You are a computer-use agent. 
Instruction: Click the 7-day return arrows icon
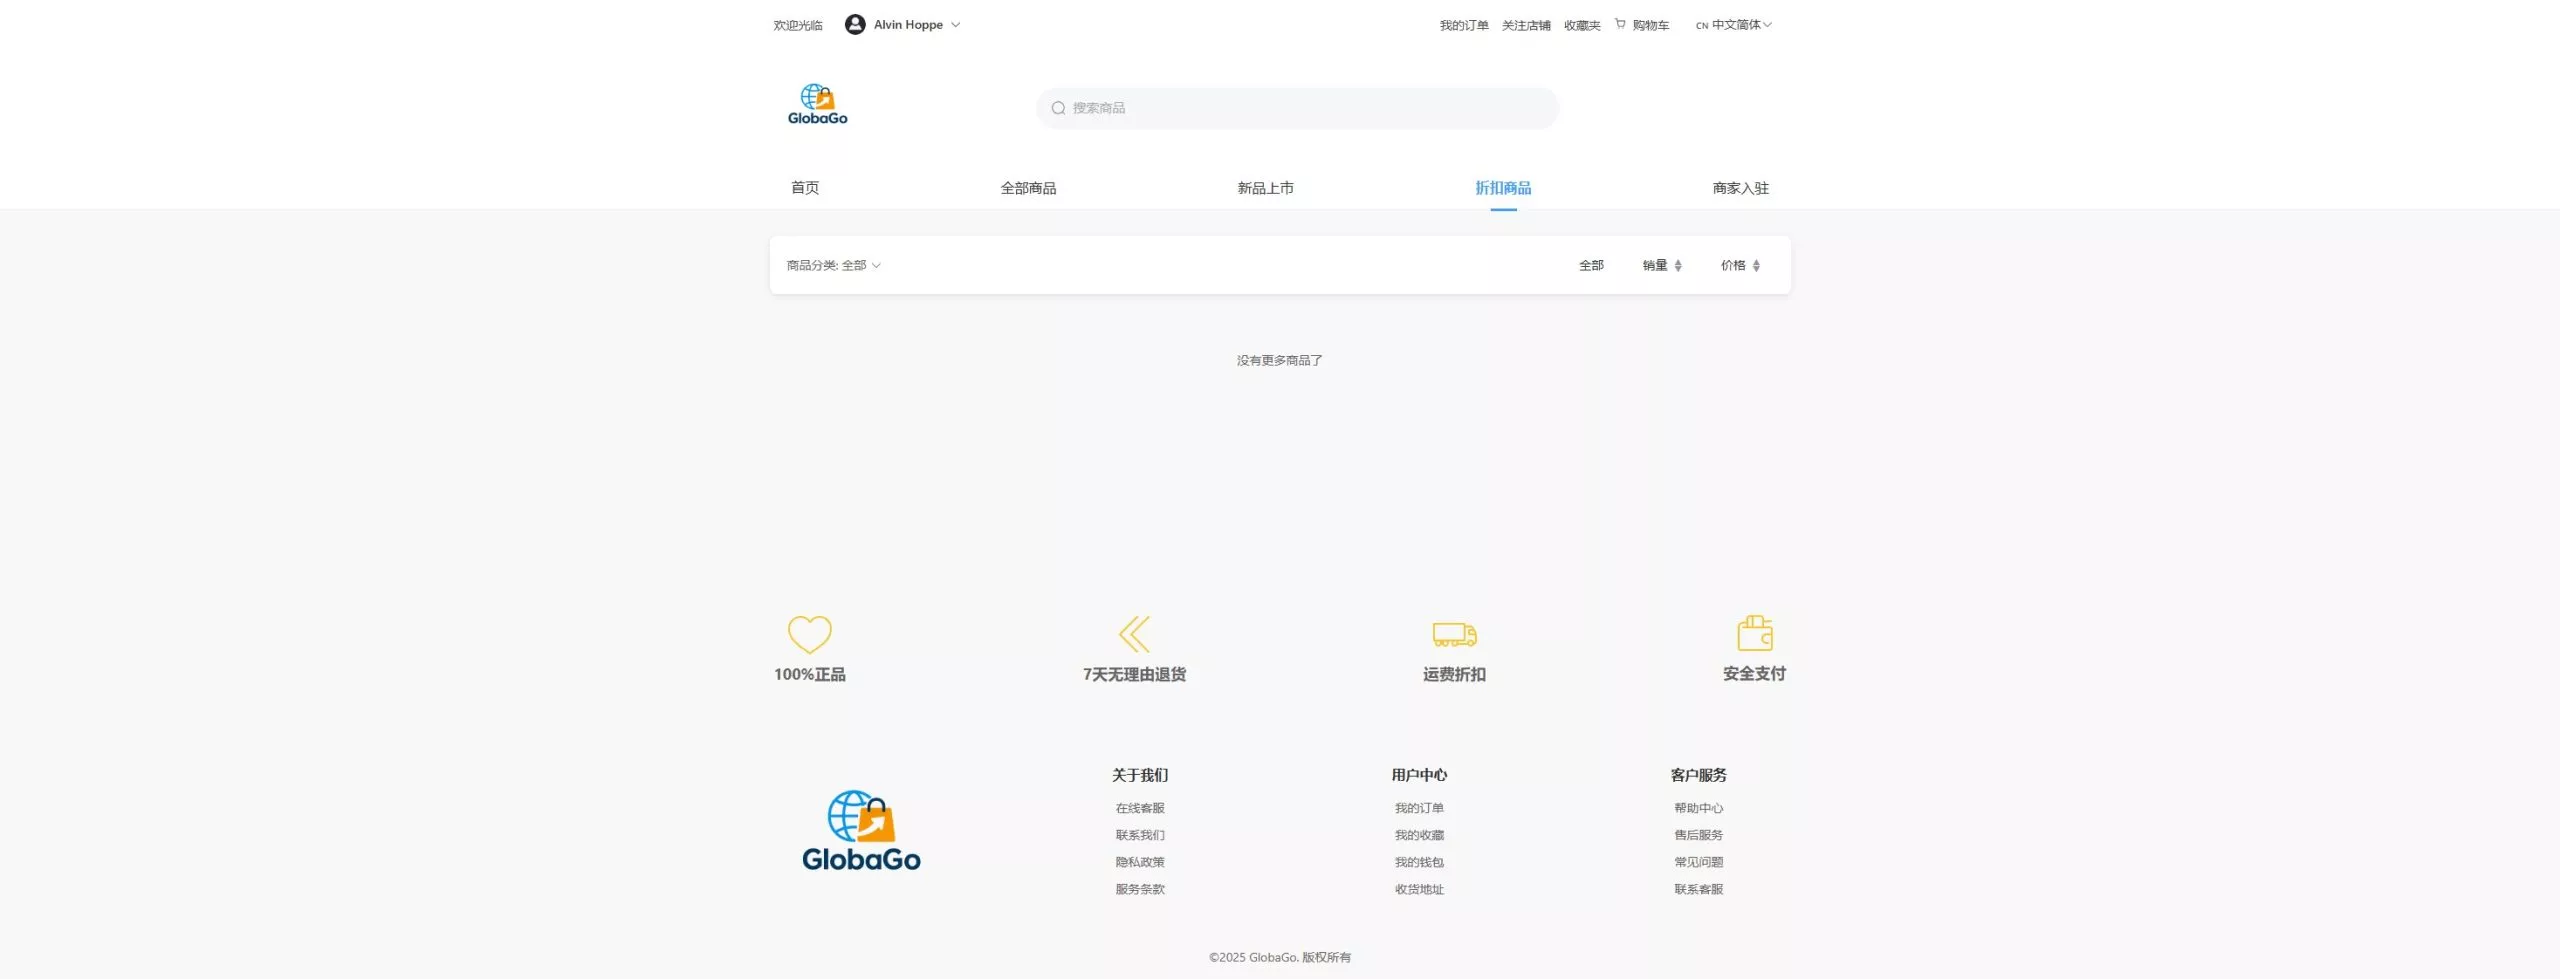pos(1134,634)
